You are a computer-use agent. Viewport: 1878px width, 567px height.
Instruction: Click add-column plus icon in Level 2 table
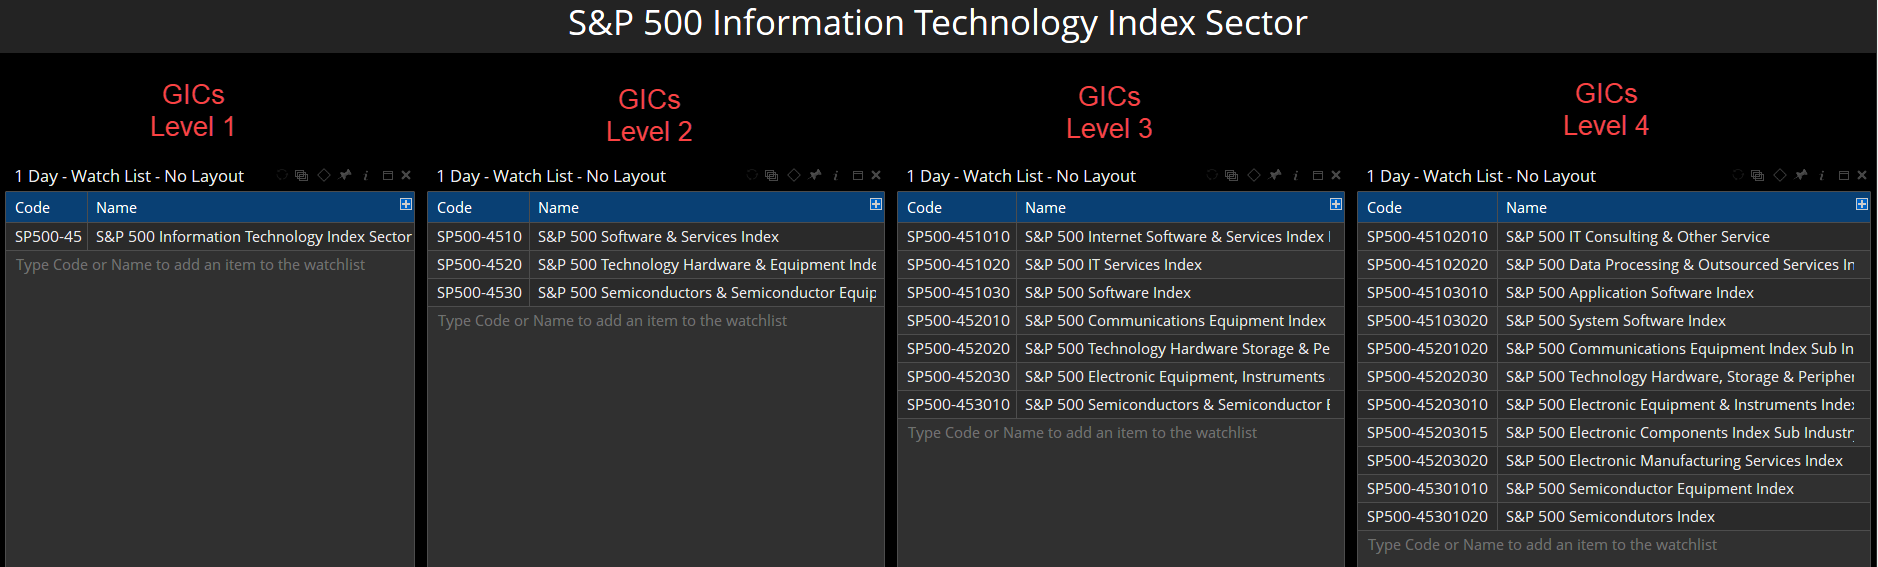point(876,204)
